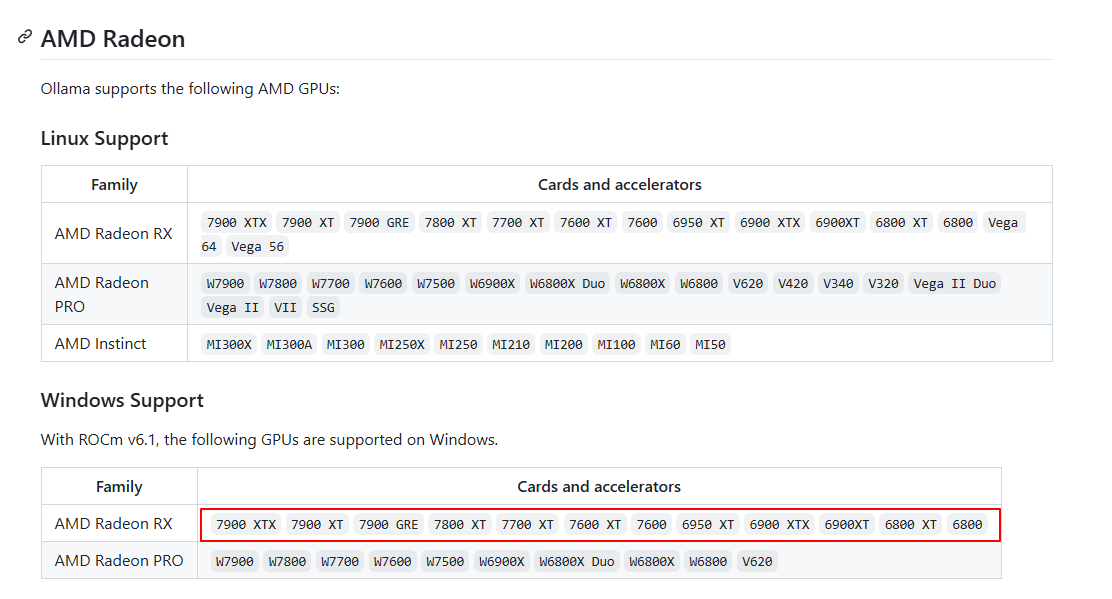Click the AMD Radeon RX cell in the Linux table

(113, 234)
